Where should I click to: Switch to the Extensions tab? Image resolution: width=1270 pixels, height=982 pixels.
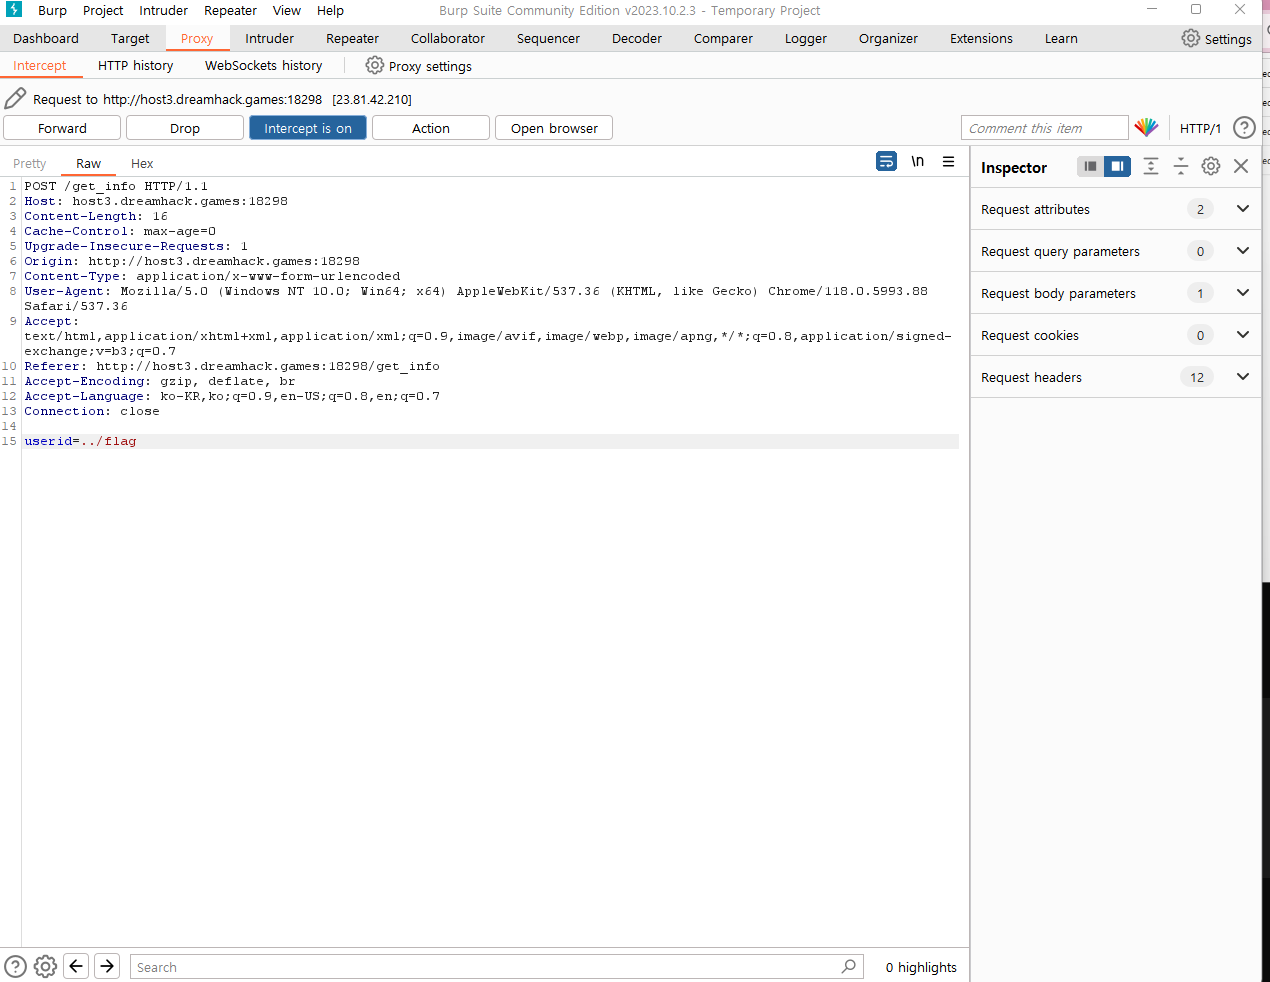coord(981,38)
